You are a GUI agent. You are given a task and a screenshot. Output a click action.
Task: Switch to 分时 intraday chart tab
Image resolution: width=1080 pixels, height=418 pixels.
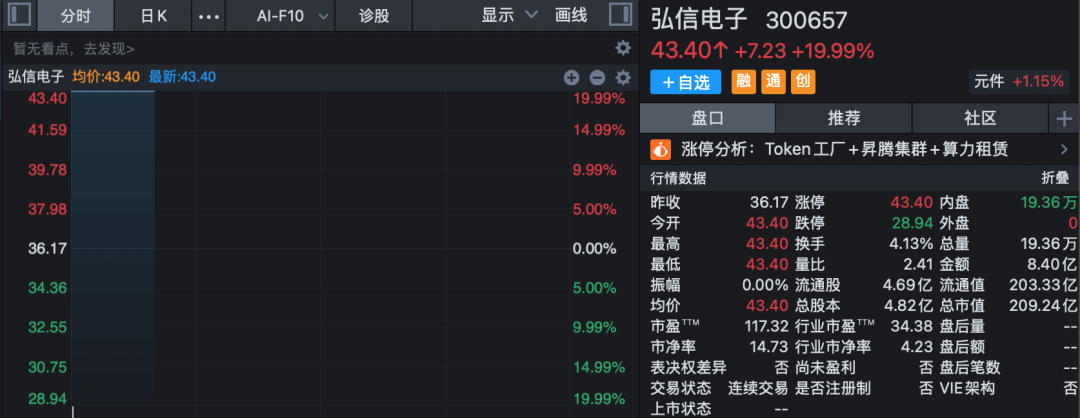[75, 15]
